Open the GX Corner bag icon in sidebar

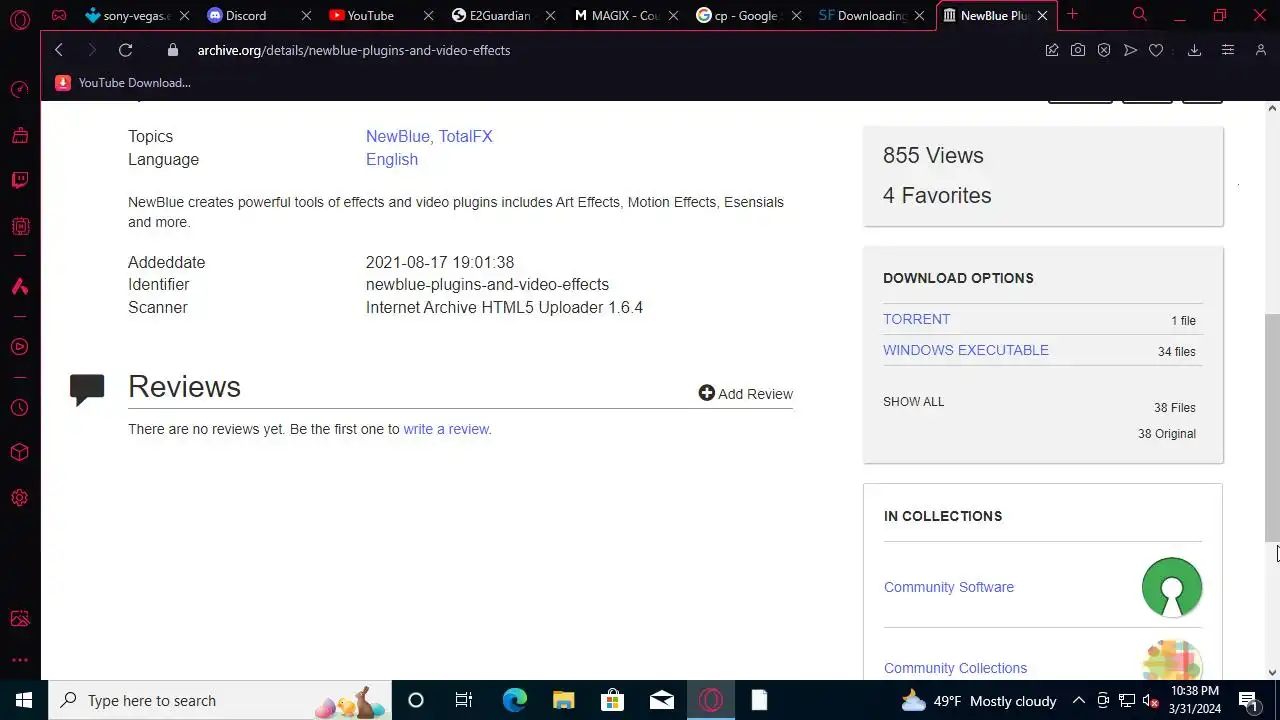coord(19,135)
